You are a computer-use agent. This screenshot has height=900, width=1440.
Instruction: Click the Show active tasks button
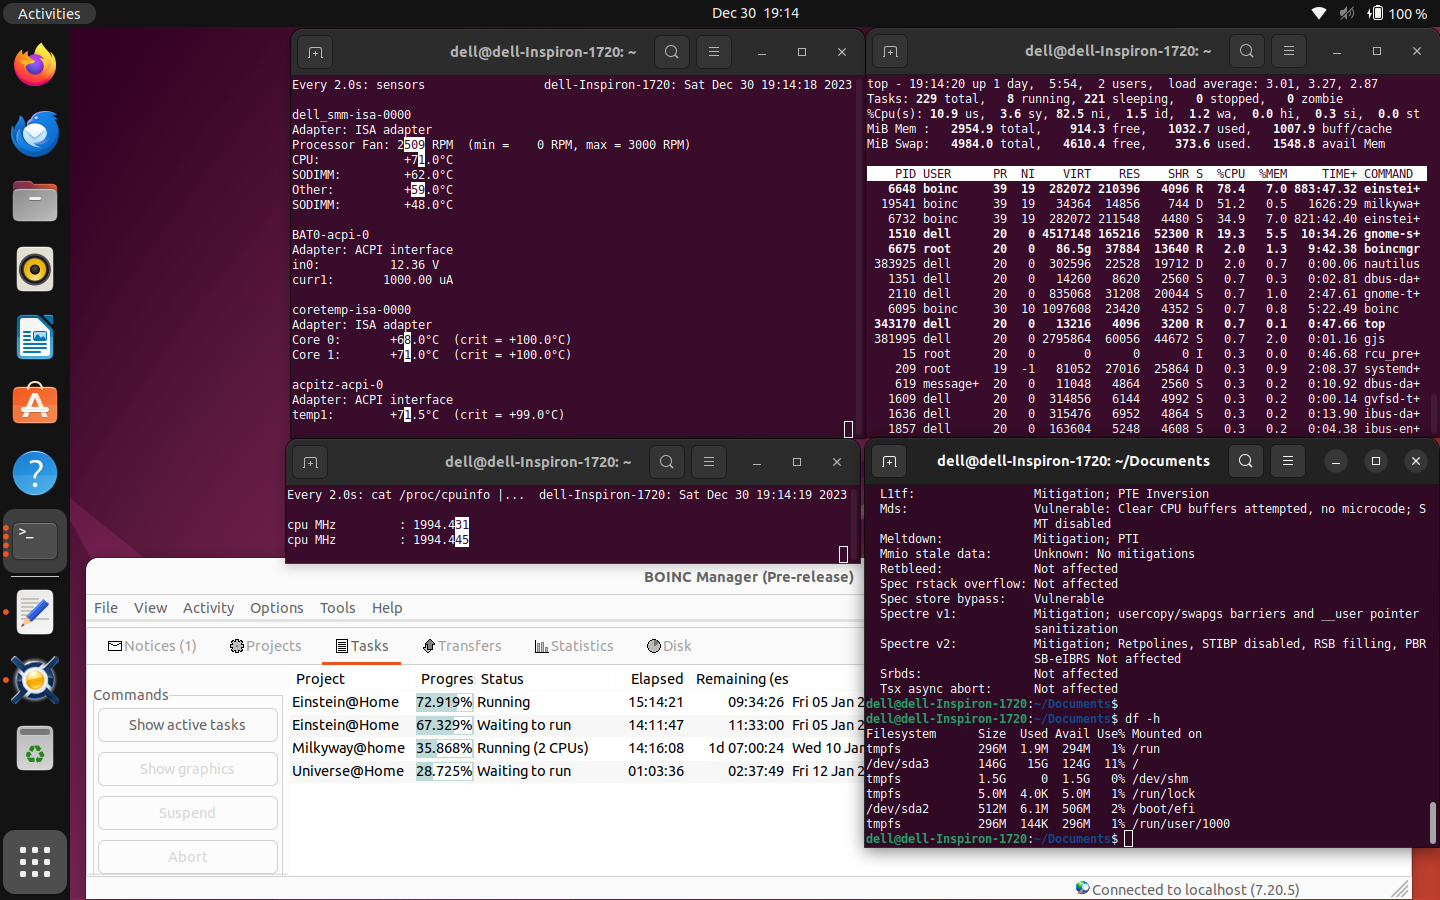[187, 725]
